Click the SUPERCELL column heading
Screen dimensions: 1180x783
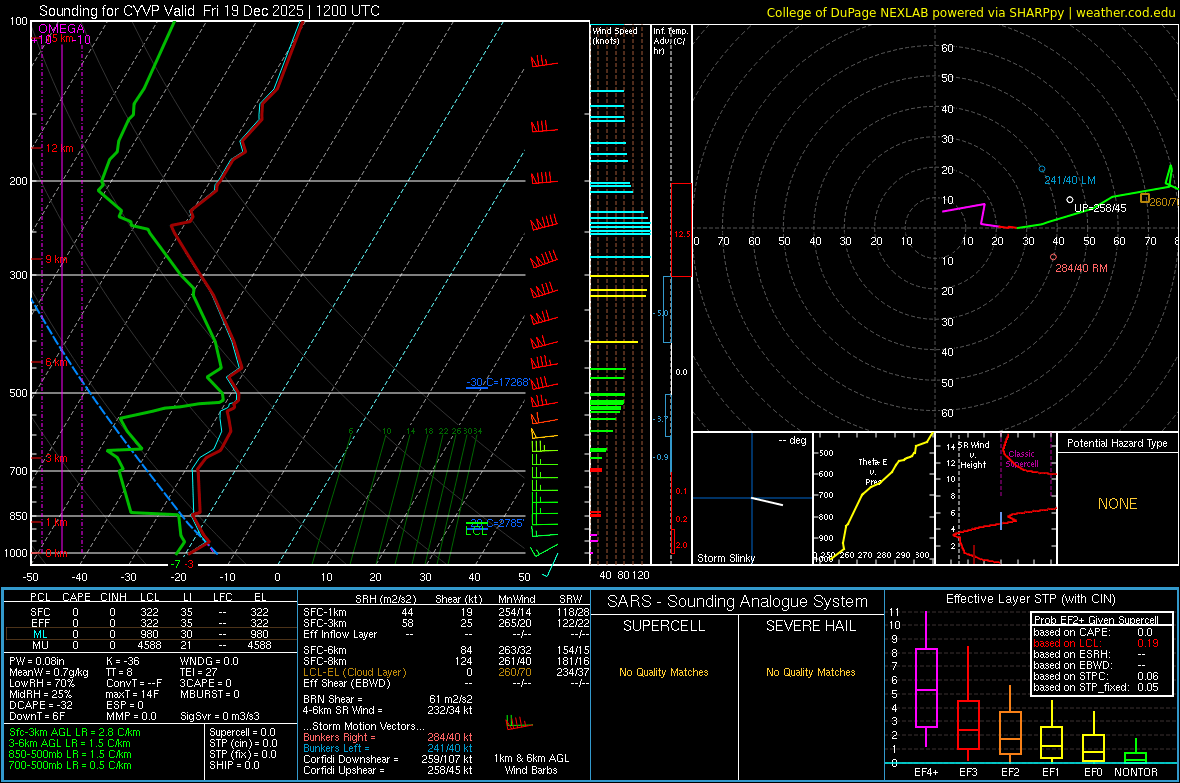[x=664, y=626]
